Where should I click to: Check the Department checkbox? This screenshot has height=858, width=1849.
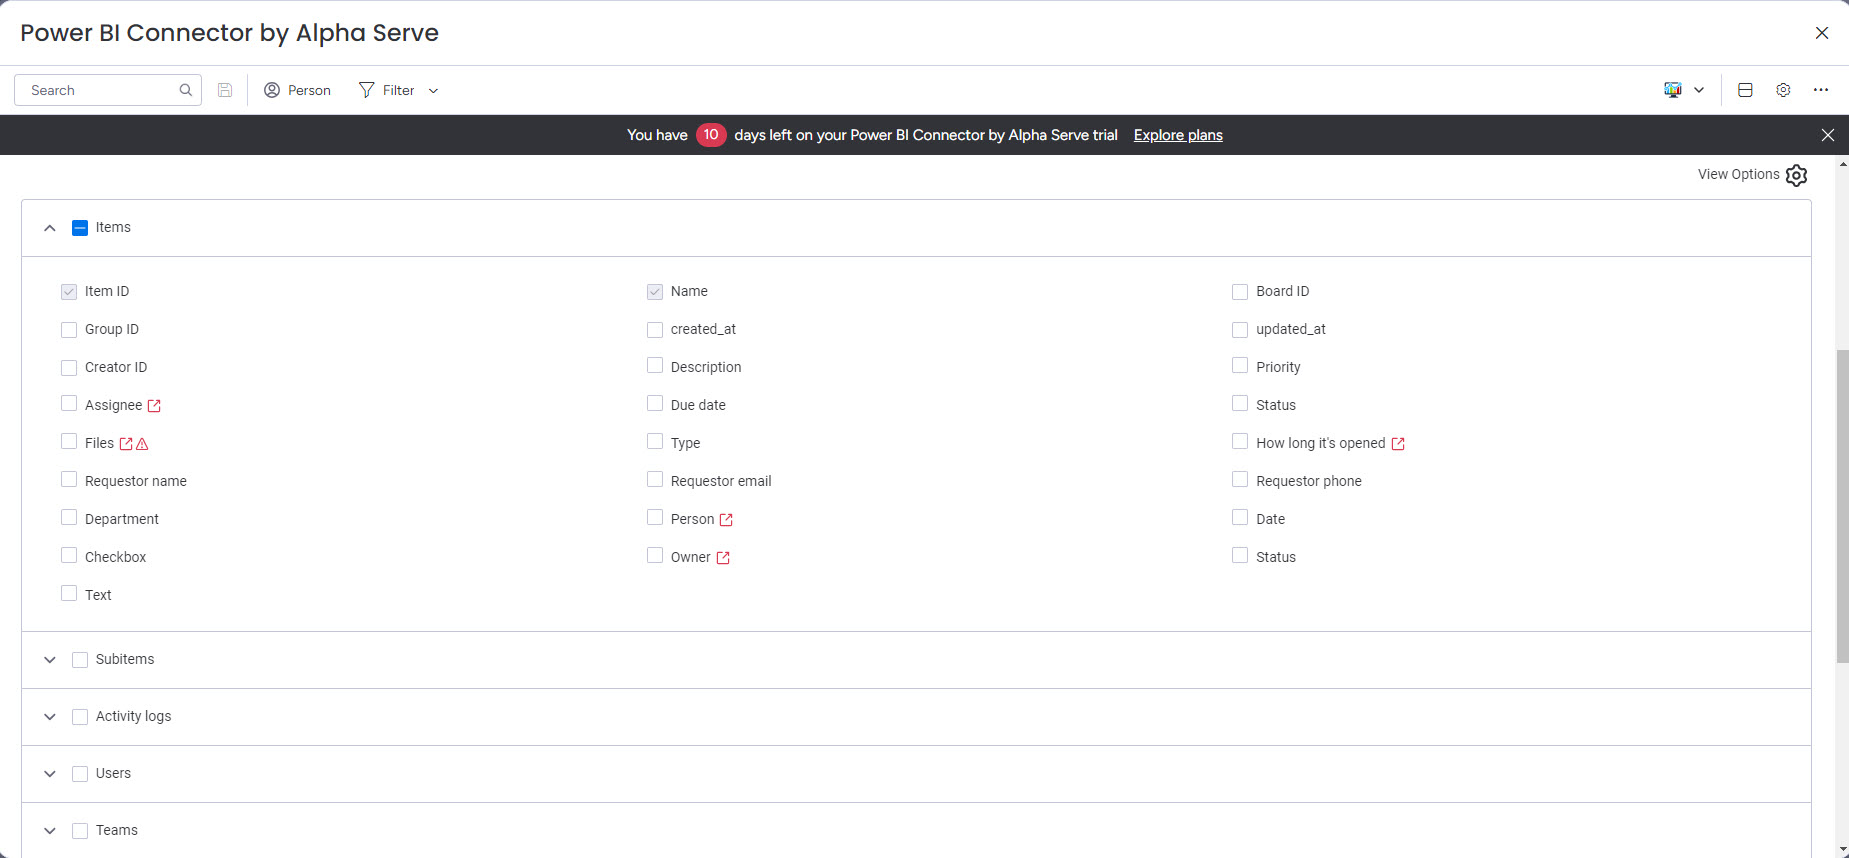pyautogui.click(x=69, y=518)
